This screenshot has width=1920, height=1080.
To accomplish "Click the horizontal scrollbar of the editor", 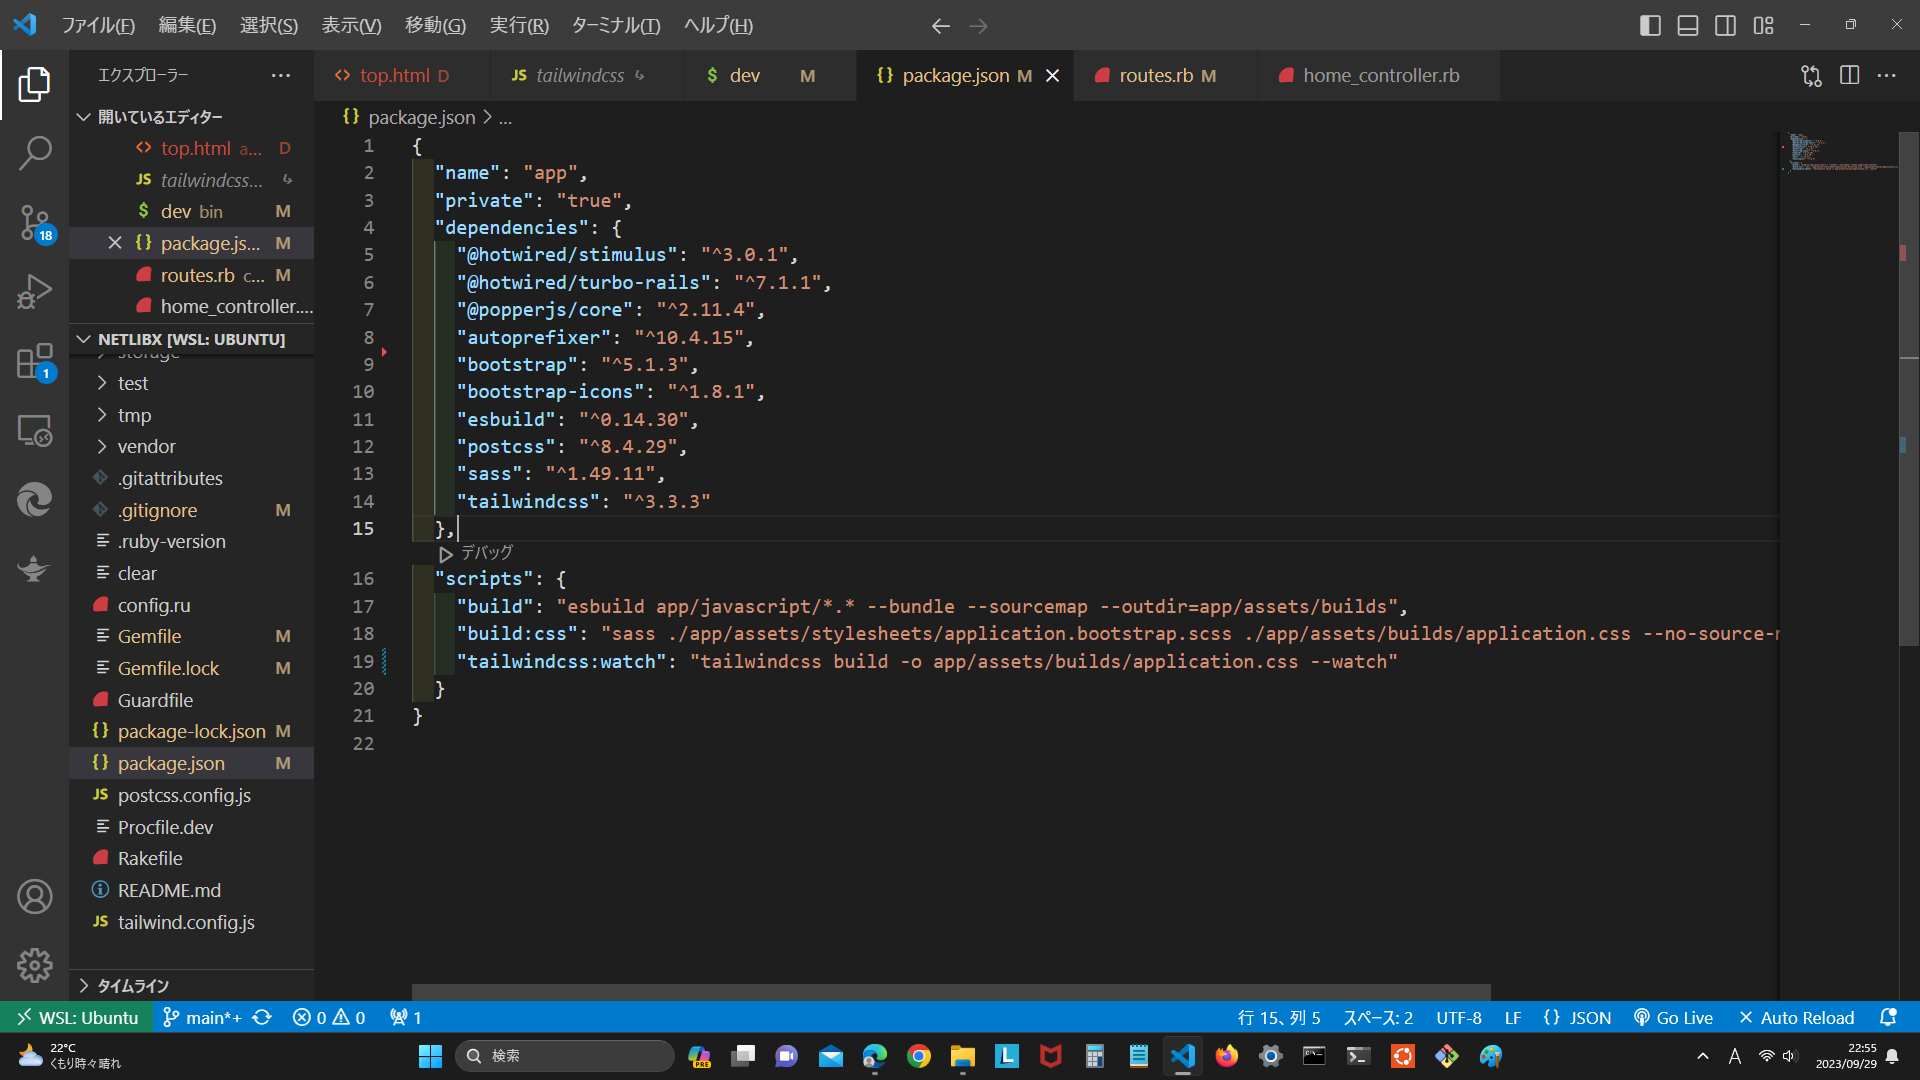I will [x=951, y=991].
